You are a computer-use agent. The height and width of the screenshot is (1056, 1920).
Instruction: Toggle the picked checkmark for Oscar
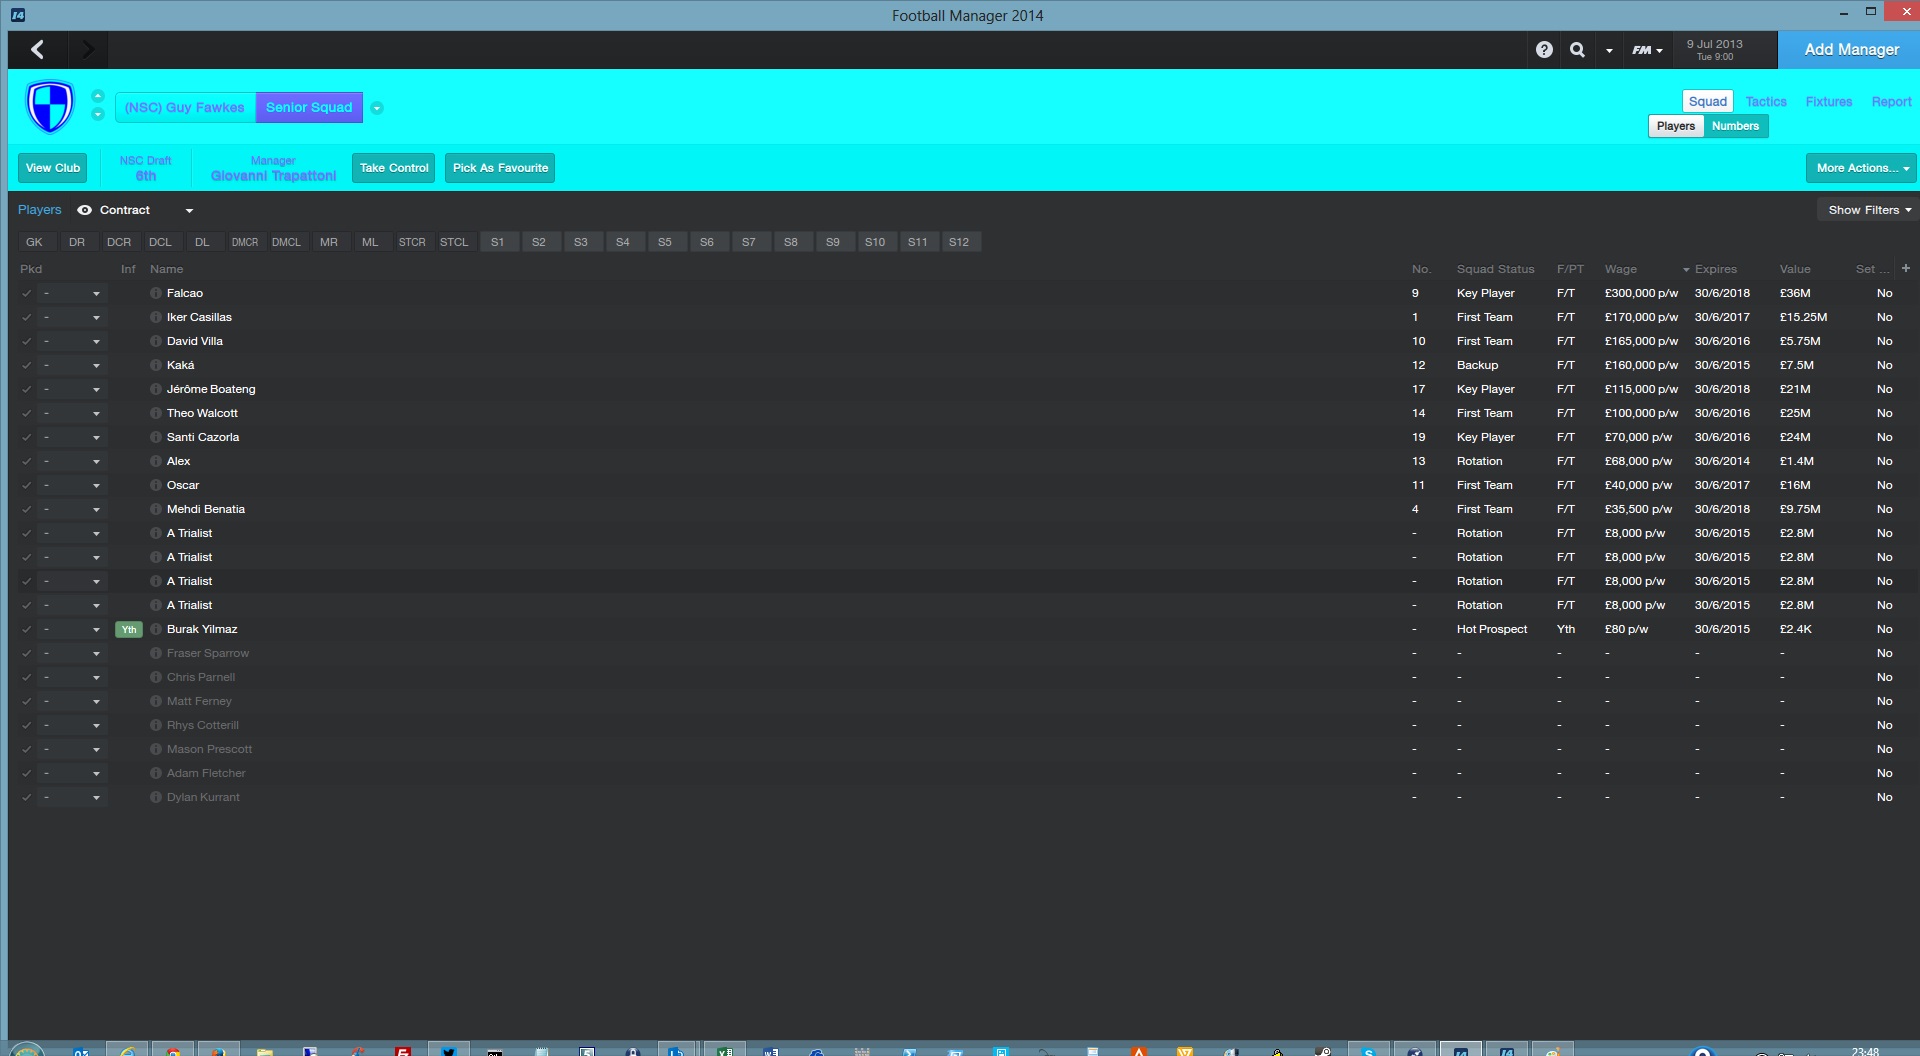[x=26, y=485]
